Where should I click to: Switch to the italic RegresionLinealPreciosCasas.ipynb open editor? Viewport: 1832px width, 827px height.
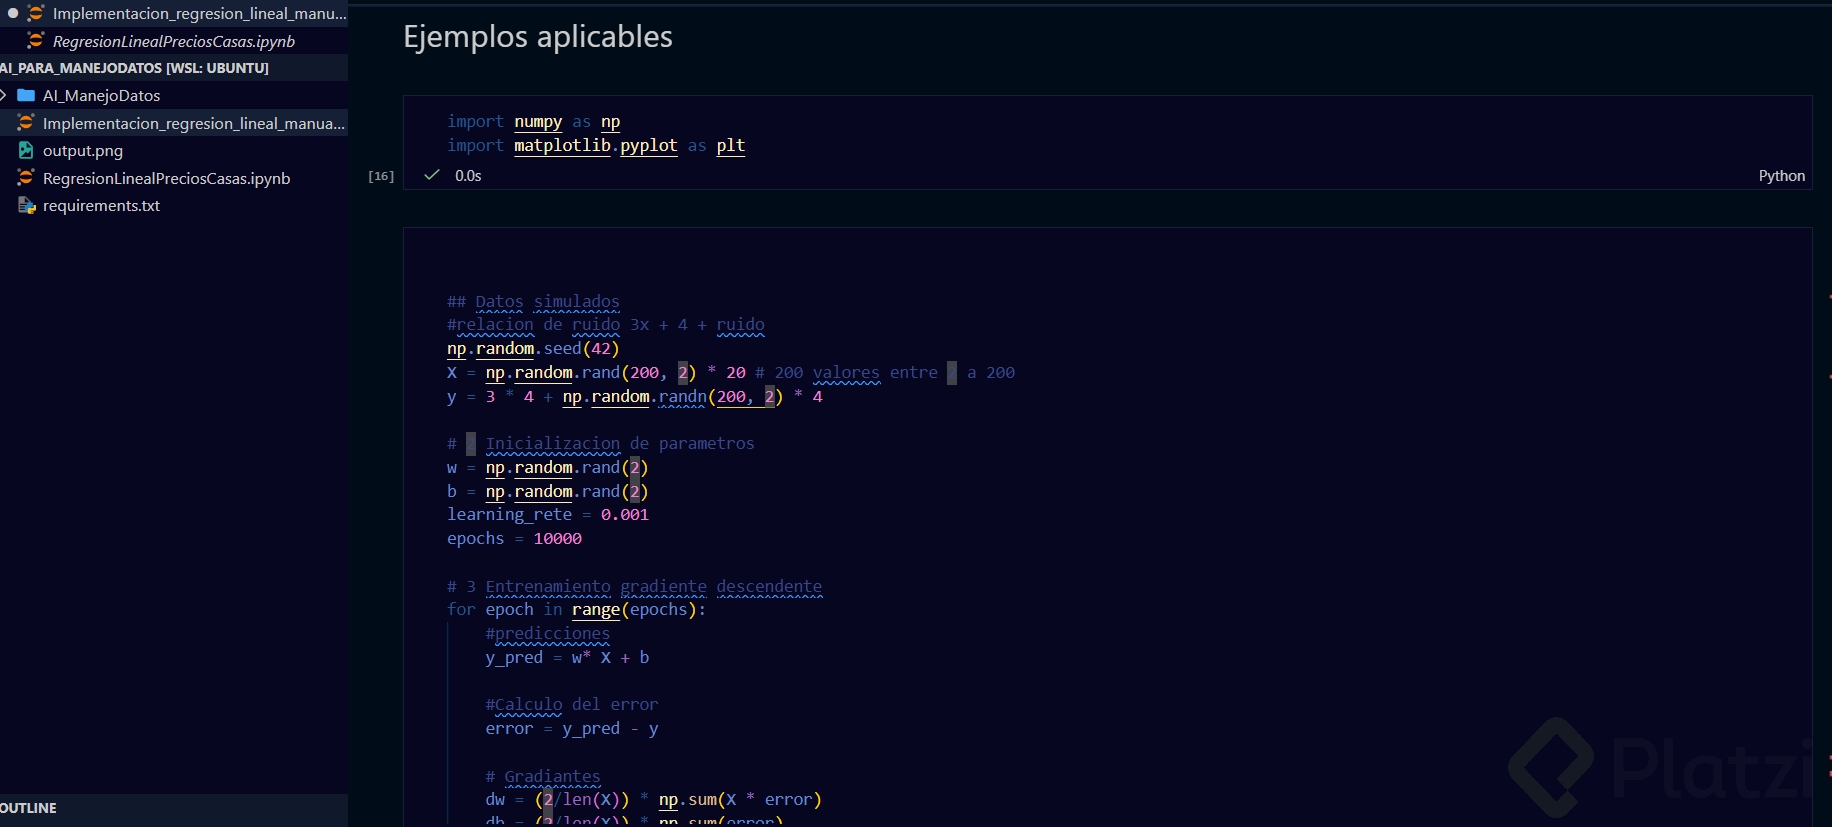point(174,41)
